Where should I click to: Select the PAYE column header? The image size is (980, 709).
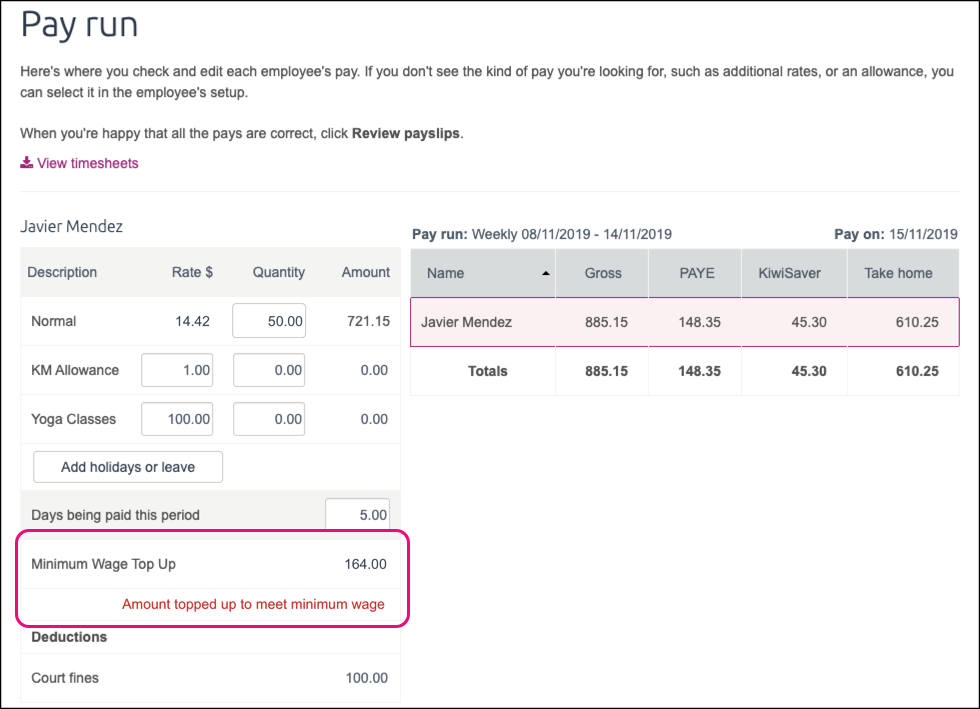point(696,273)
